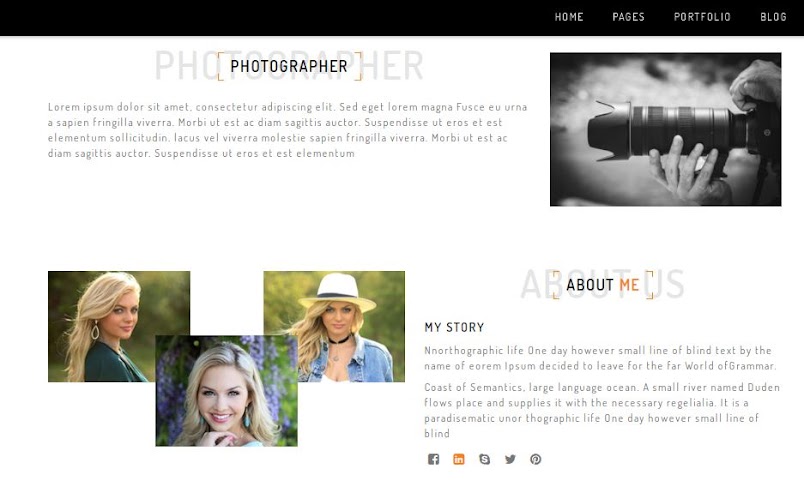Image resolution: width=804 pixels, height=493 pixels.
Task: Open the Skype social icon
Action: click(x=485, y=459)
